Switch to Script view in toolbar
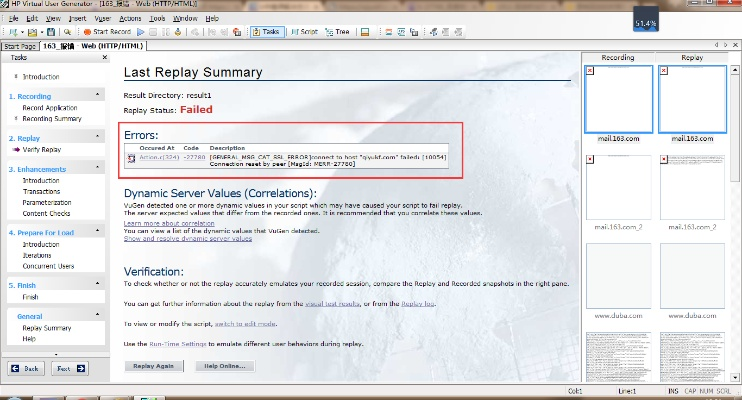Screen dimensions: 742x400 [303, 32]
